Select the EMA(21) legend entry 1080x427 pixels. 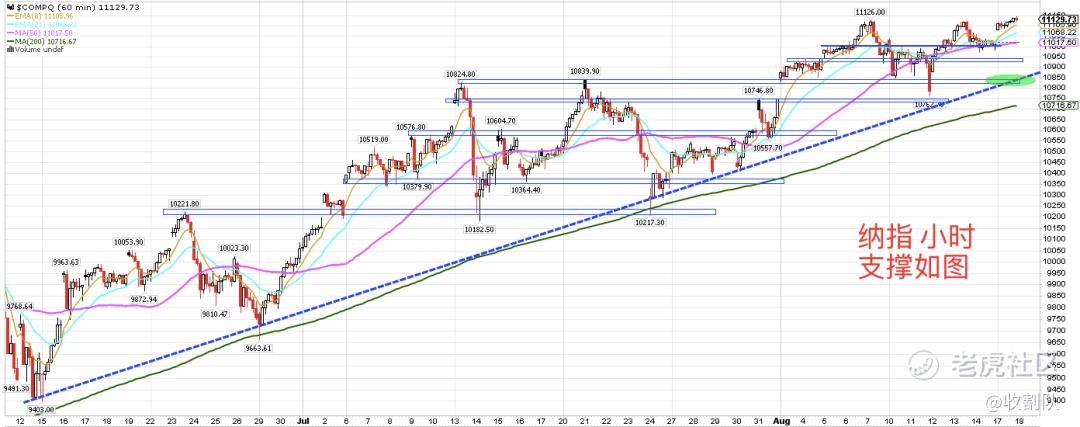coord(41,24)
